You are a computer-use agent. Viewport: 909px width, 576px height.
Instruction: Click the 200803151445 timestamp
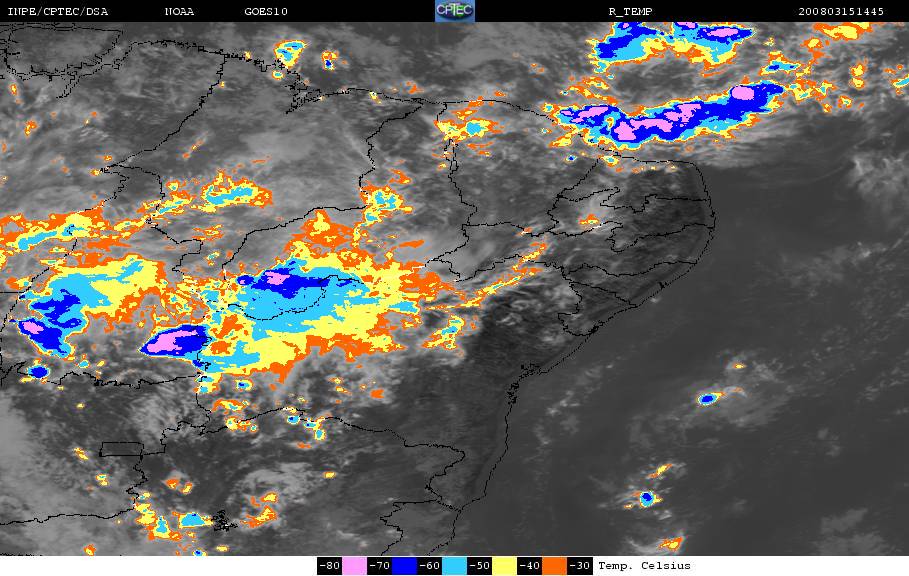(841, 12)
